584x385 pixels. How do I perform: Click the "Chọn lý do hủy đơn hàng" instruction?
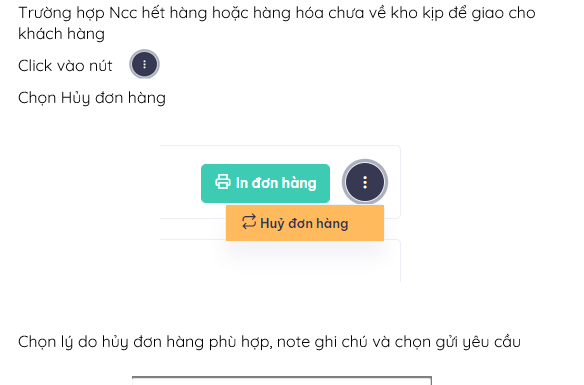(269, 342)
